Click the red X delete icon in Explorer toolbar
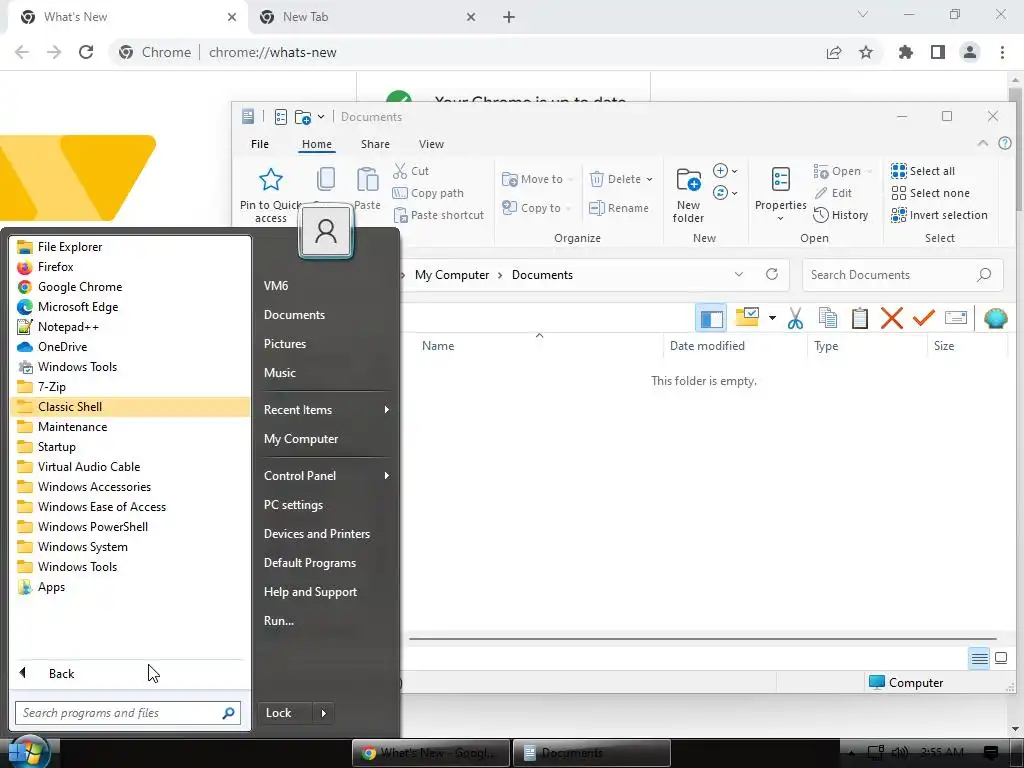Viewport: 1024px width, 768px height. (891, 318)
